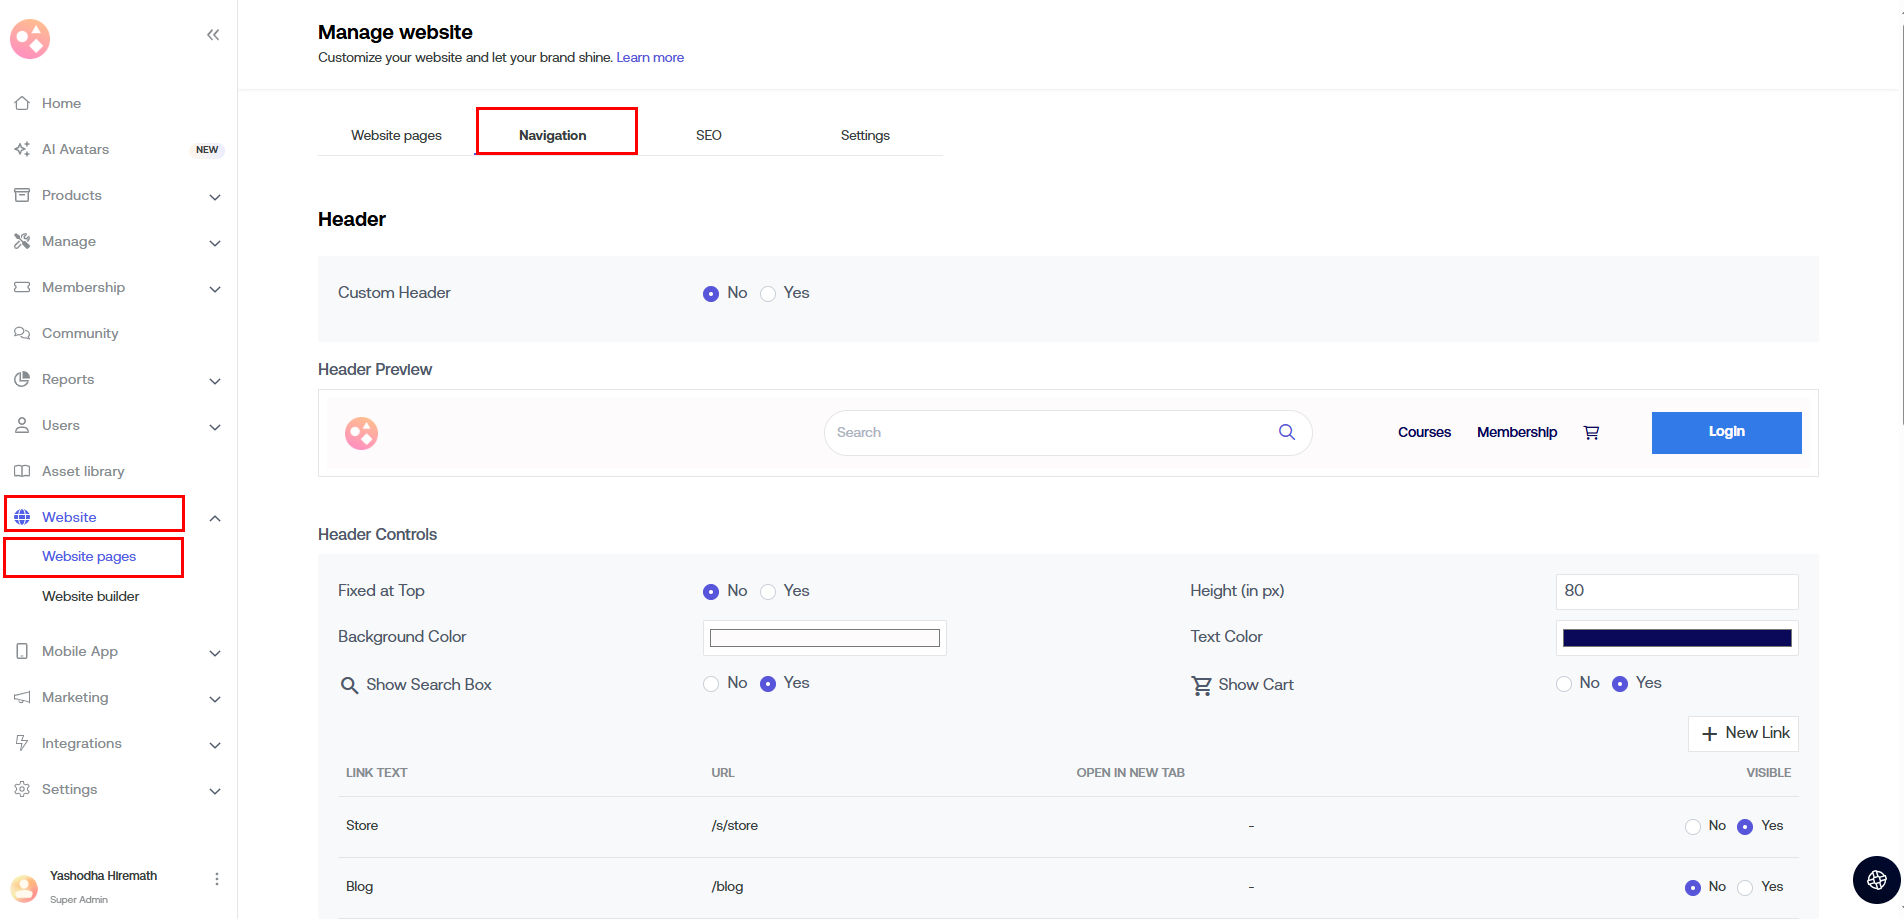This screenshot has width=1904, height=919.
Task: Click the search magnifier icon in preview
Action: click(1286, 432)
